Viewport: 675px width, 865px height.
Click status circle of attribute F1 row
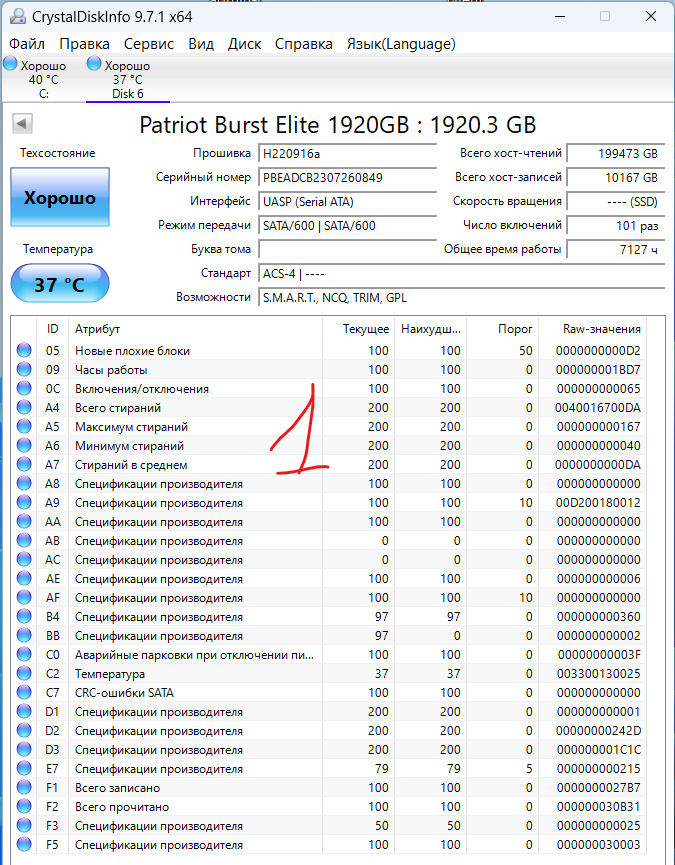click(24, 788)
